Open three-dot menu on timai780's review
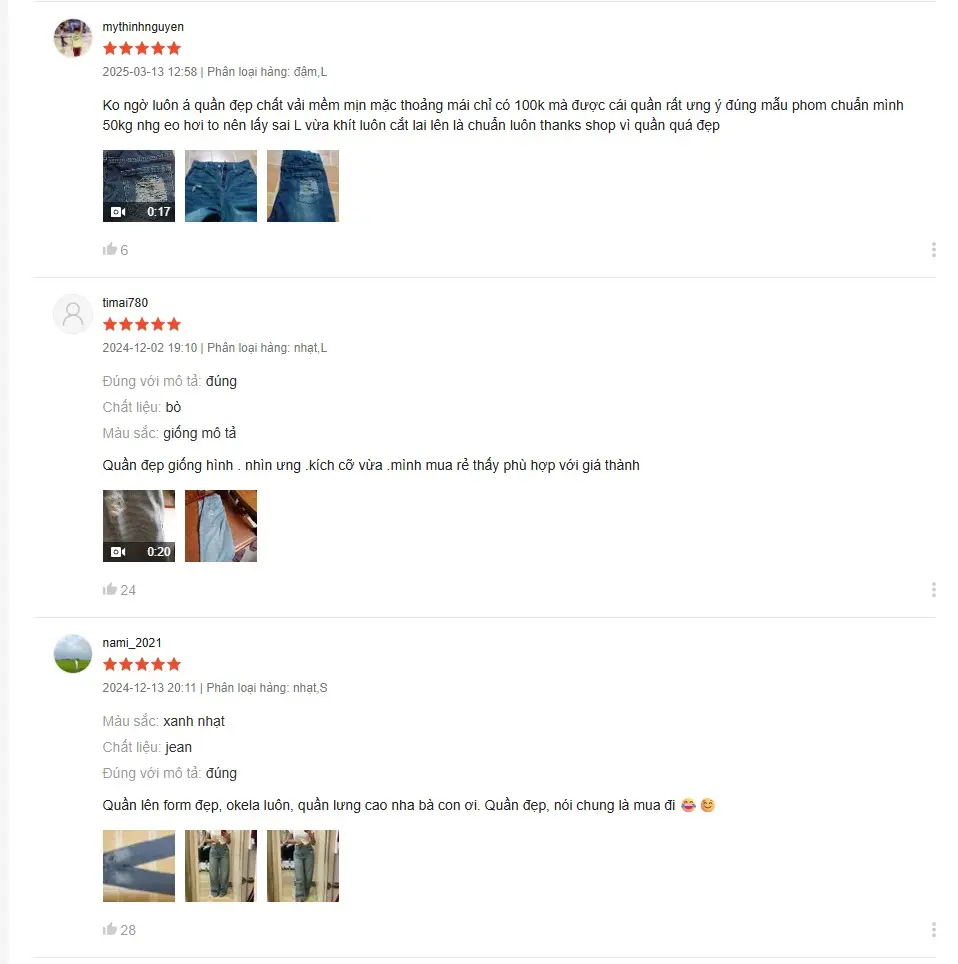This screenshot has width=958, height=964. 933,590
